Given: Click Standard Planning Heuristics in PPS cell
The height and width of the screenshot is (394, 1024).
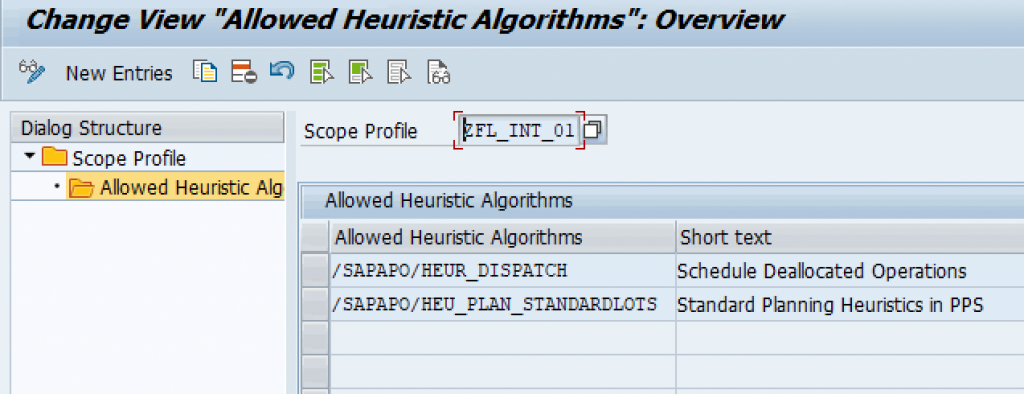Looking at the screenshot, I should pos(850,304).
